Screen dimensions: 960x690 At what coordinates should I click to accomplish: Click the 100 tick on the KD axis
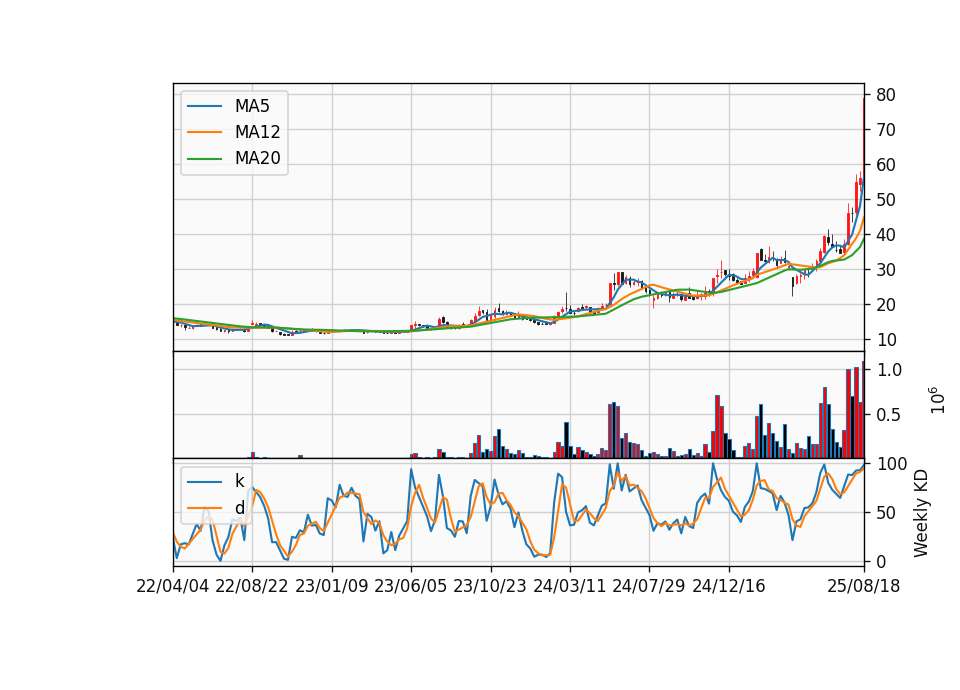[891, 464]
